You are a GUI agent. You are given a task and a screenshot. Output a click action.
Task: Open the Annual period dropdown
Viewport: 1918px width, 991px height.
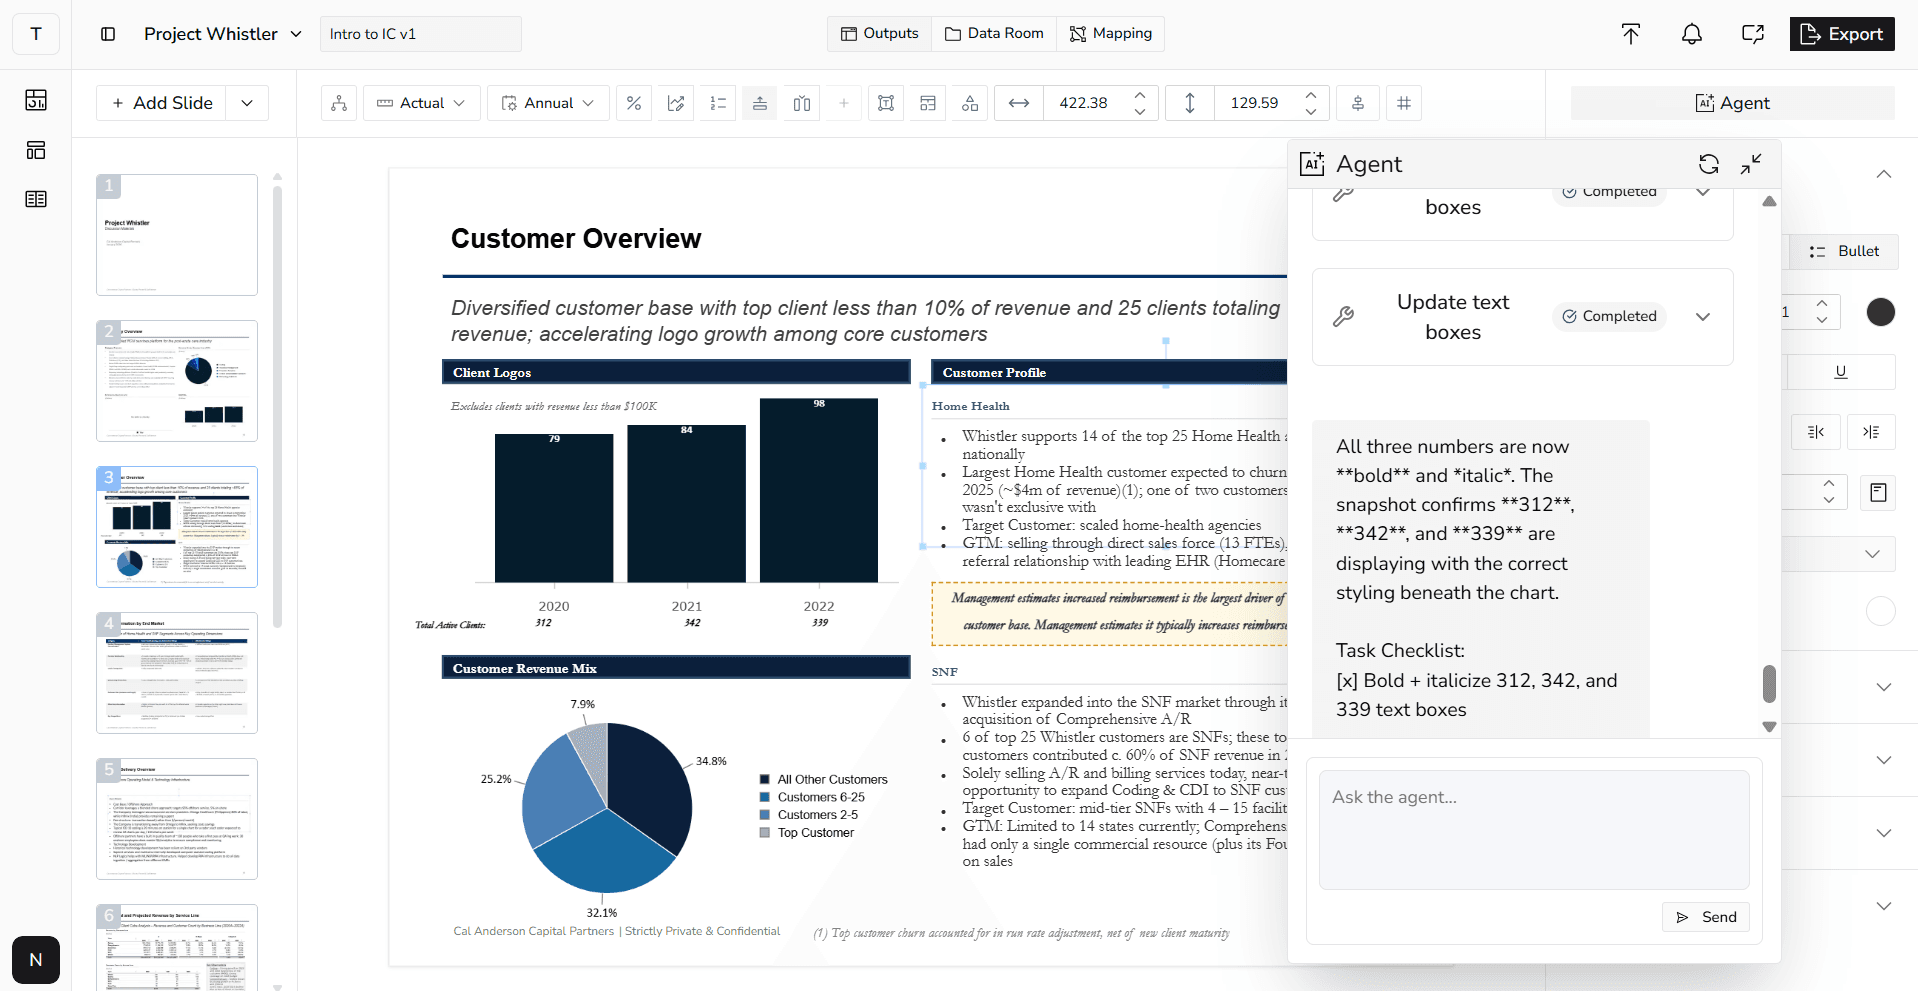pos(547,103)
